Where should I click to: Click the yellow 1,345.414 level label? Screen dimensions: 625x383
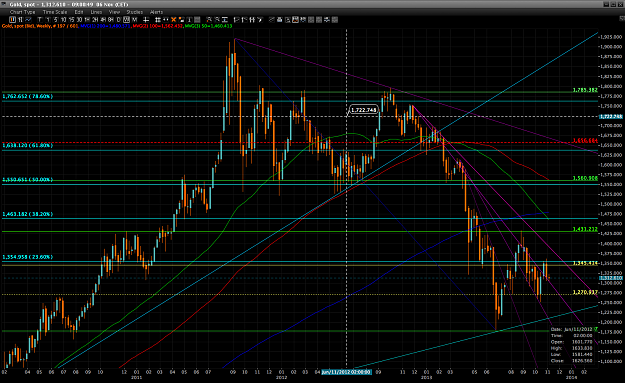(585, 263)
